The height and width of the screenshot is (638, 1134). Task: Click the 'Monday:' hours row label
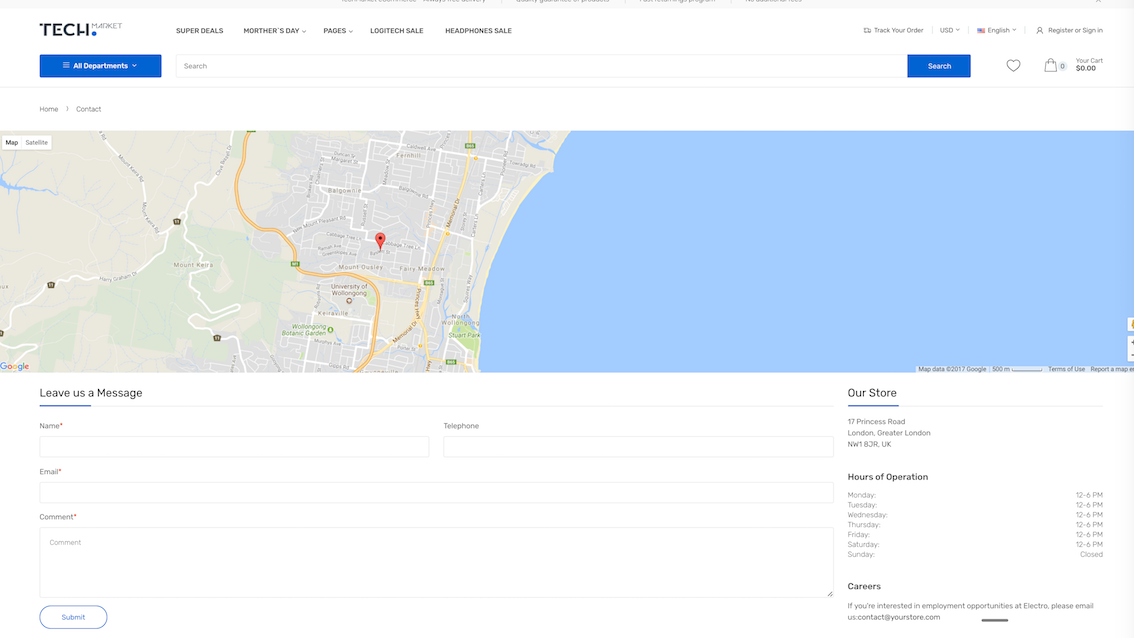pos(862,495)
